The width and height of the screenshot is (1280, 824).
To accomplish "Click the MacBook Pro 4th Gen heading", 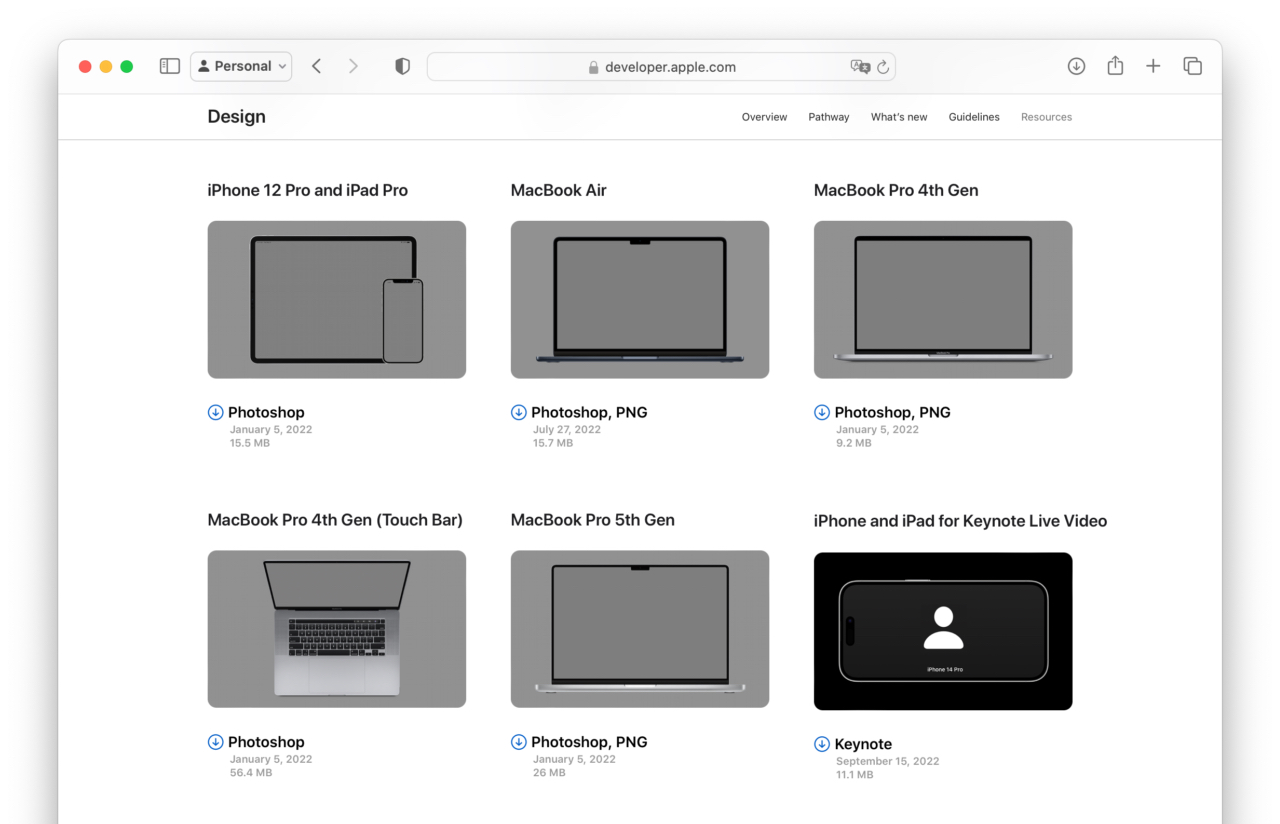I will (896, 190).
